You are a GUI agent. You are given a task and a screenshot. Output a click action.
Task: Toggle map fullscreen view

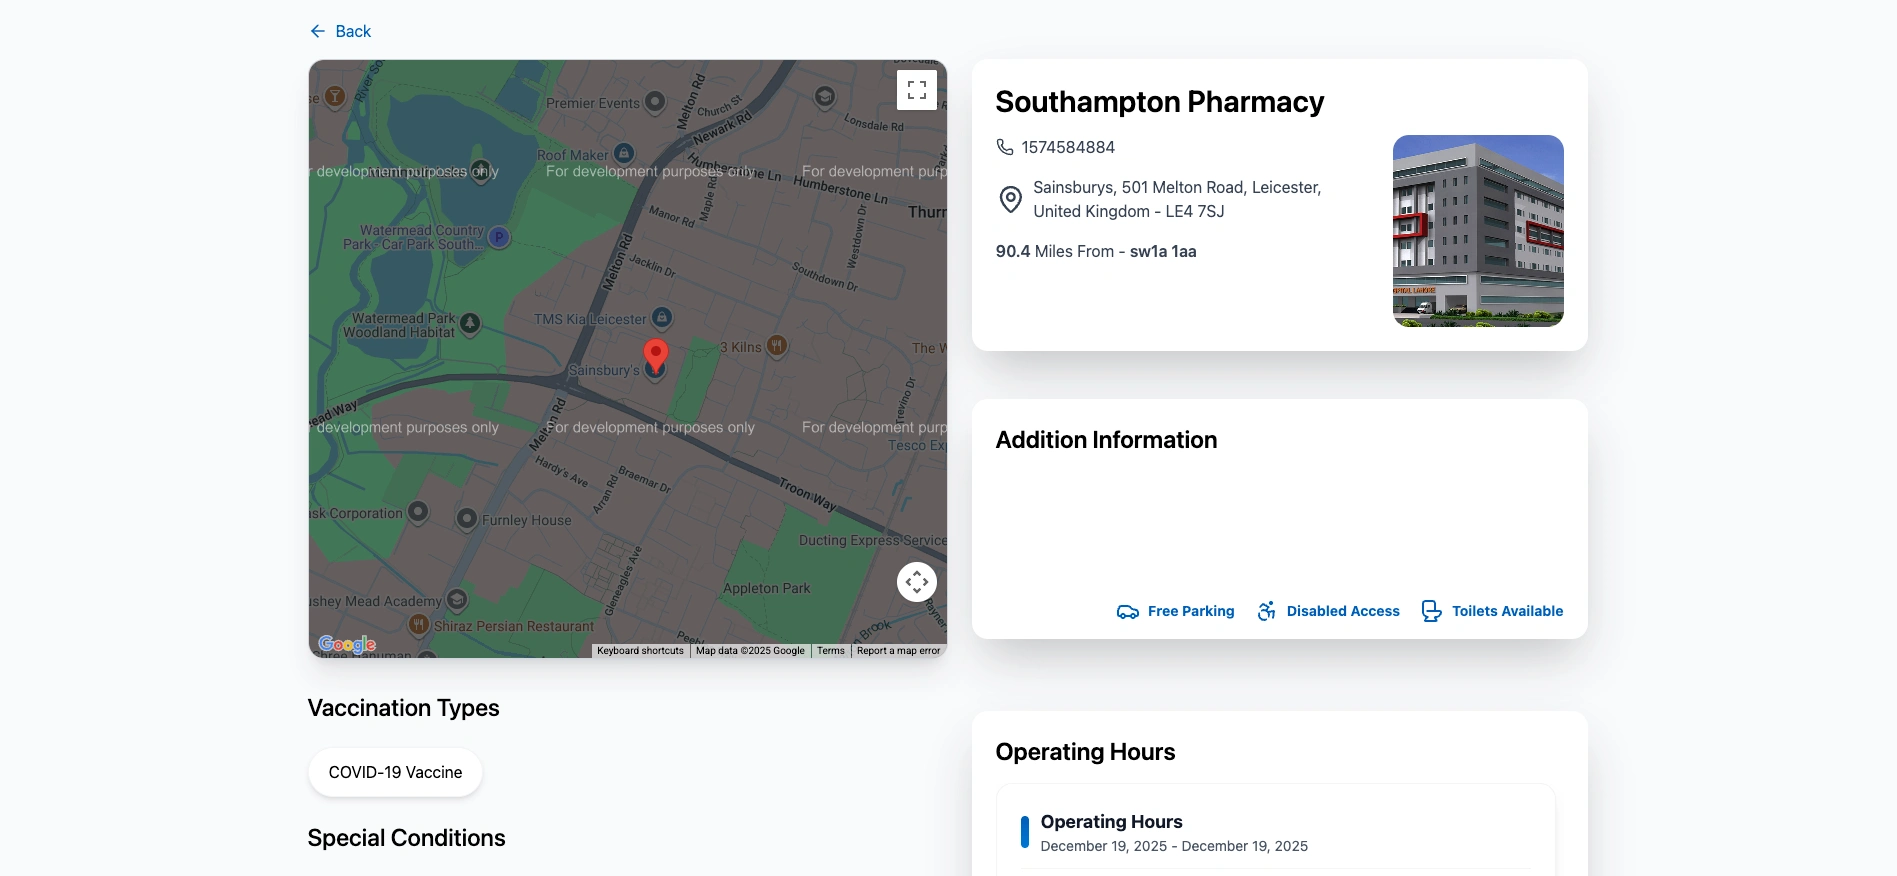pyautogui.click(x=916, y=90)
